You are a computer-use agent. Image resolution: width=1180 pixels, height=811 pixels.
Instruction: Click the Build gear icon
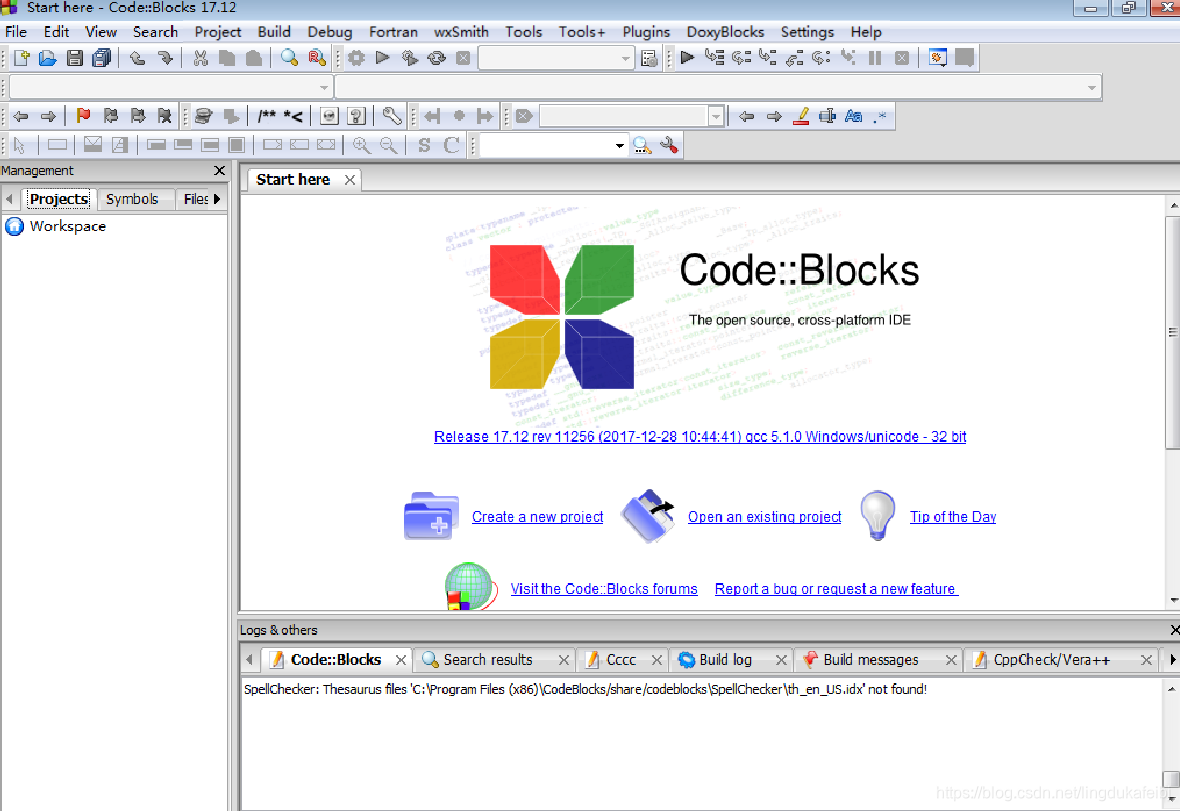pos(356,58)
